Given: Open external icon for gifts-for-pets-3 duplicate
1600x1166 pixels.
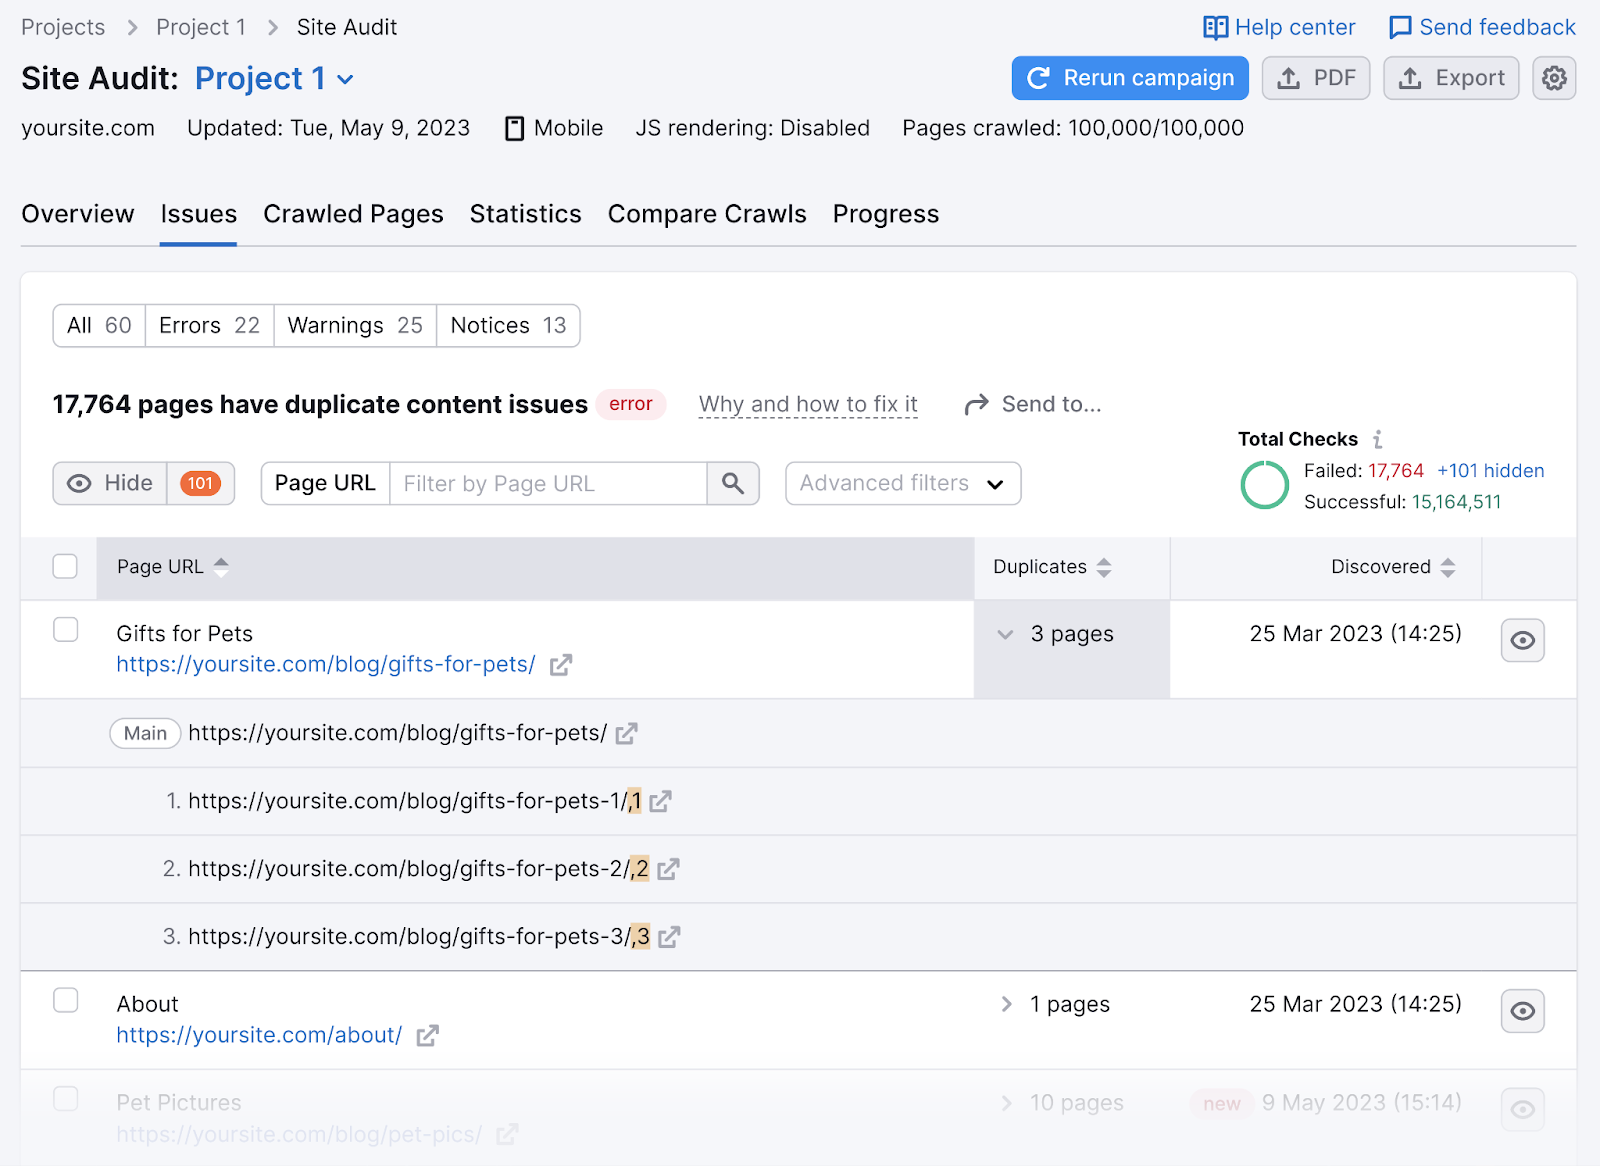Looking at the screenshot, I should pyautogui.click(x=669, y=937).
